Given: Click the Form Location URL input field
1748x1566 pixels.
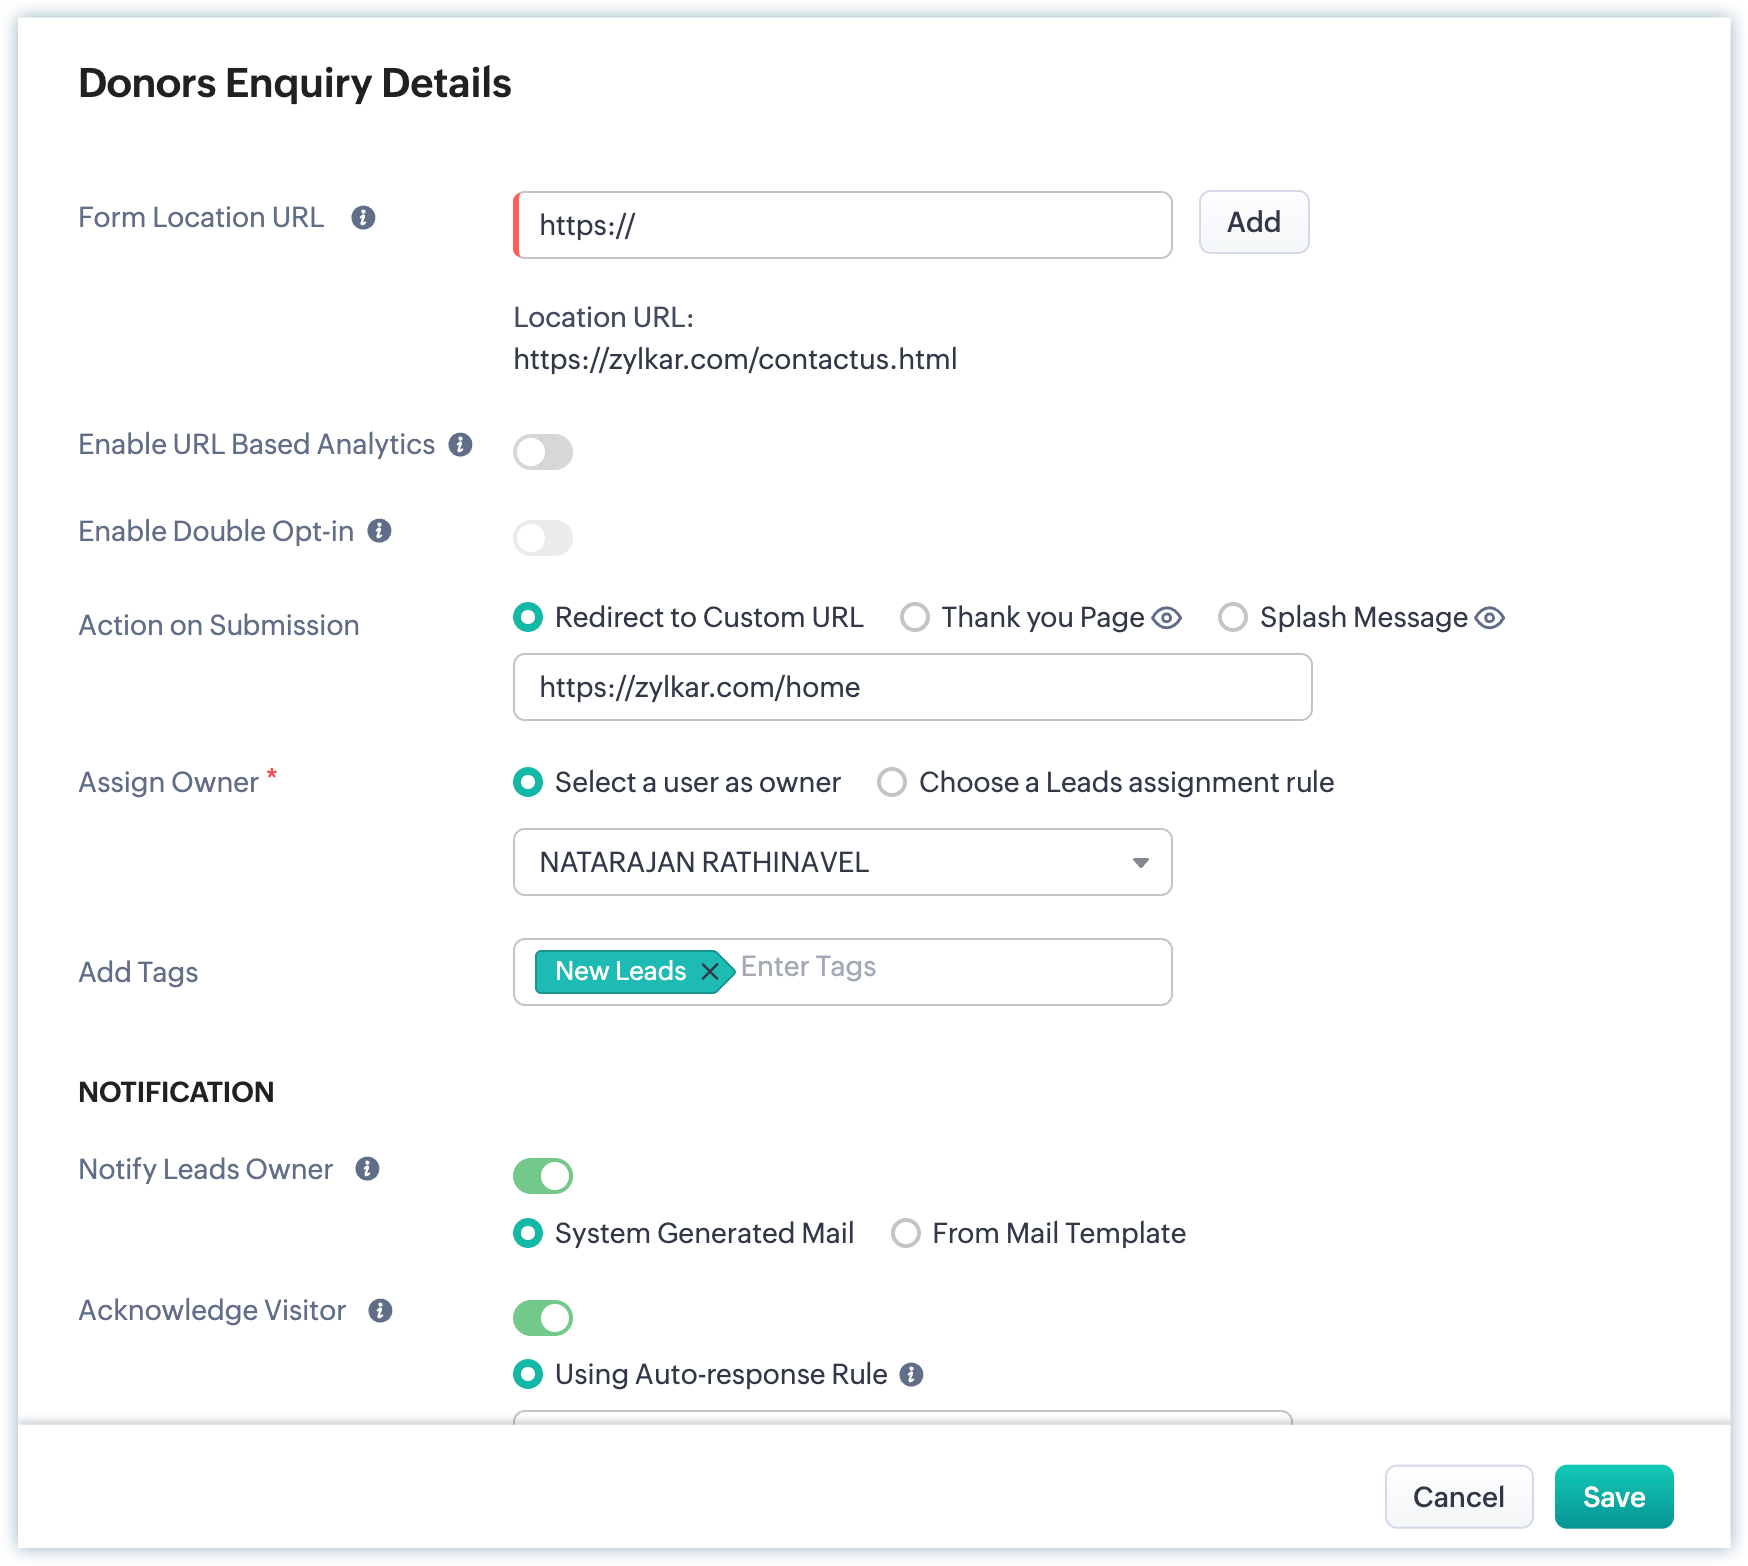Looking at the screenshot, I should click(x=842, y=225).
